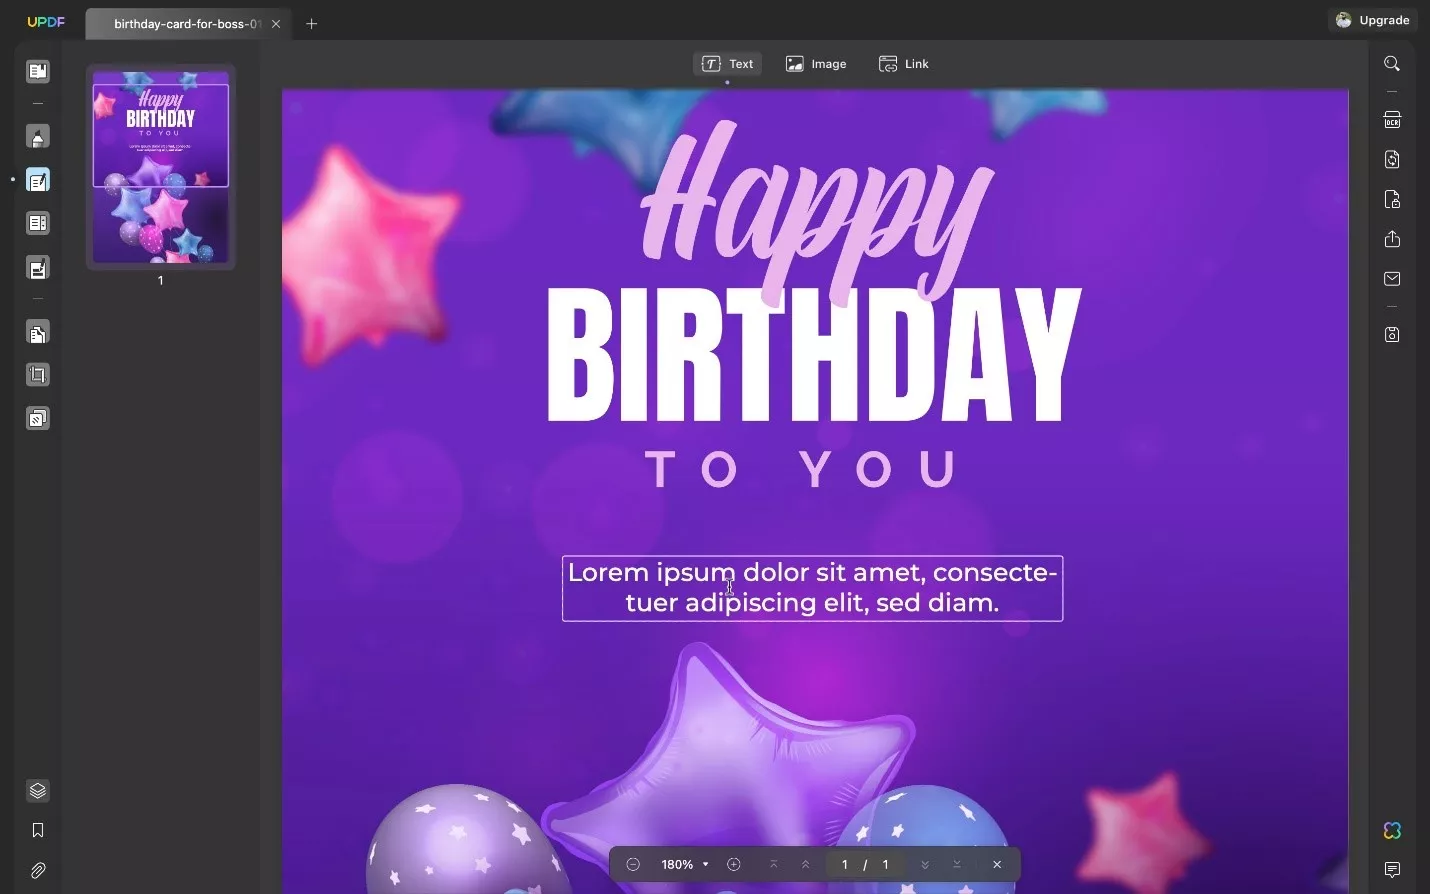Image resolution: width=1430 pixels, height=894 pixels.
Task: Select the Comment highlighter tool
Action: 38,137
